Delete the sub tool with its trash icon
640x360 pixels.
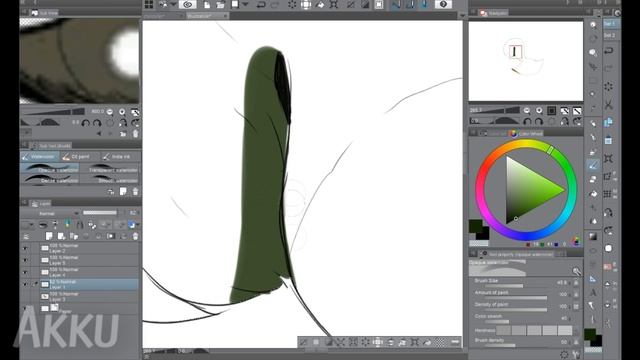coord(135,191)
